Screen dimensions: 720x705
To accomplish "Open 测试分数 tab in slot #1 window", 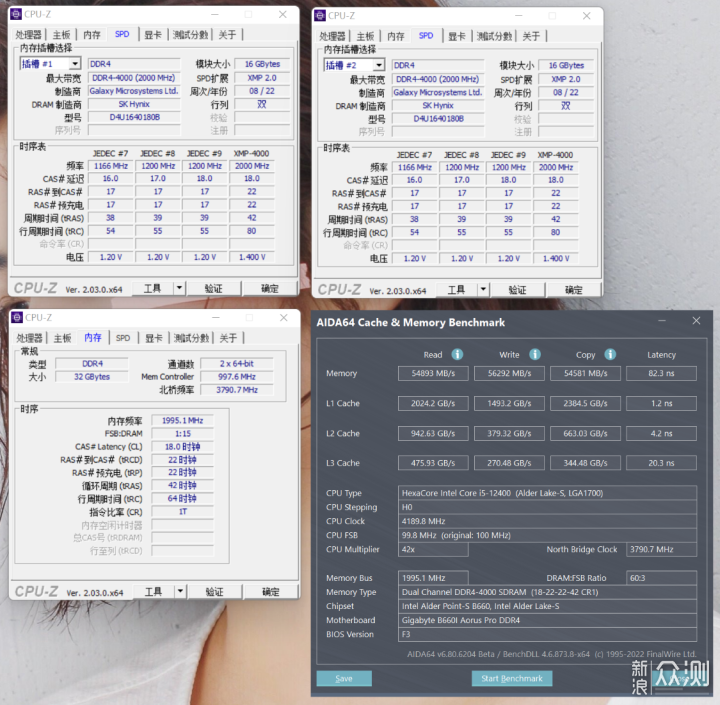I will tap(190, 34).
